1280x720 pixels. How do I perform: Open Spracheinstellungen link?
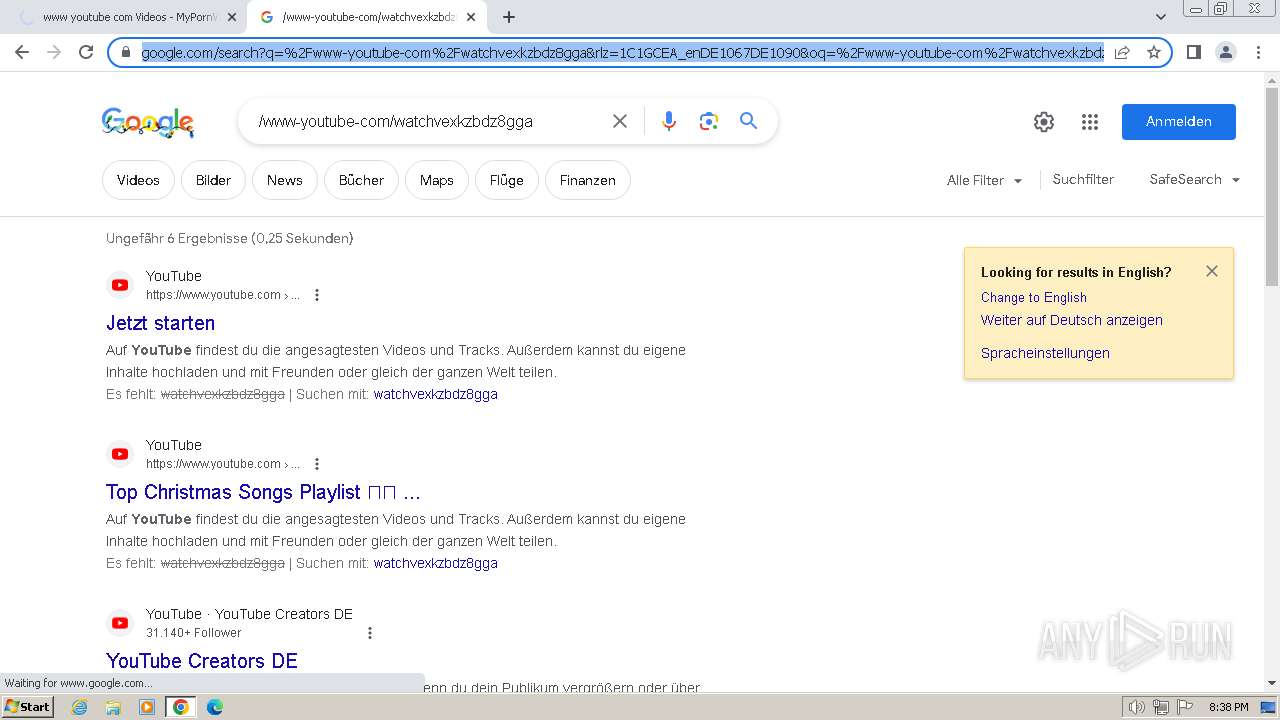click(x=1045, y=353)
